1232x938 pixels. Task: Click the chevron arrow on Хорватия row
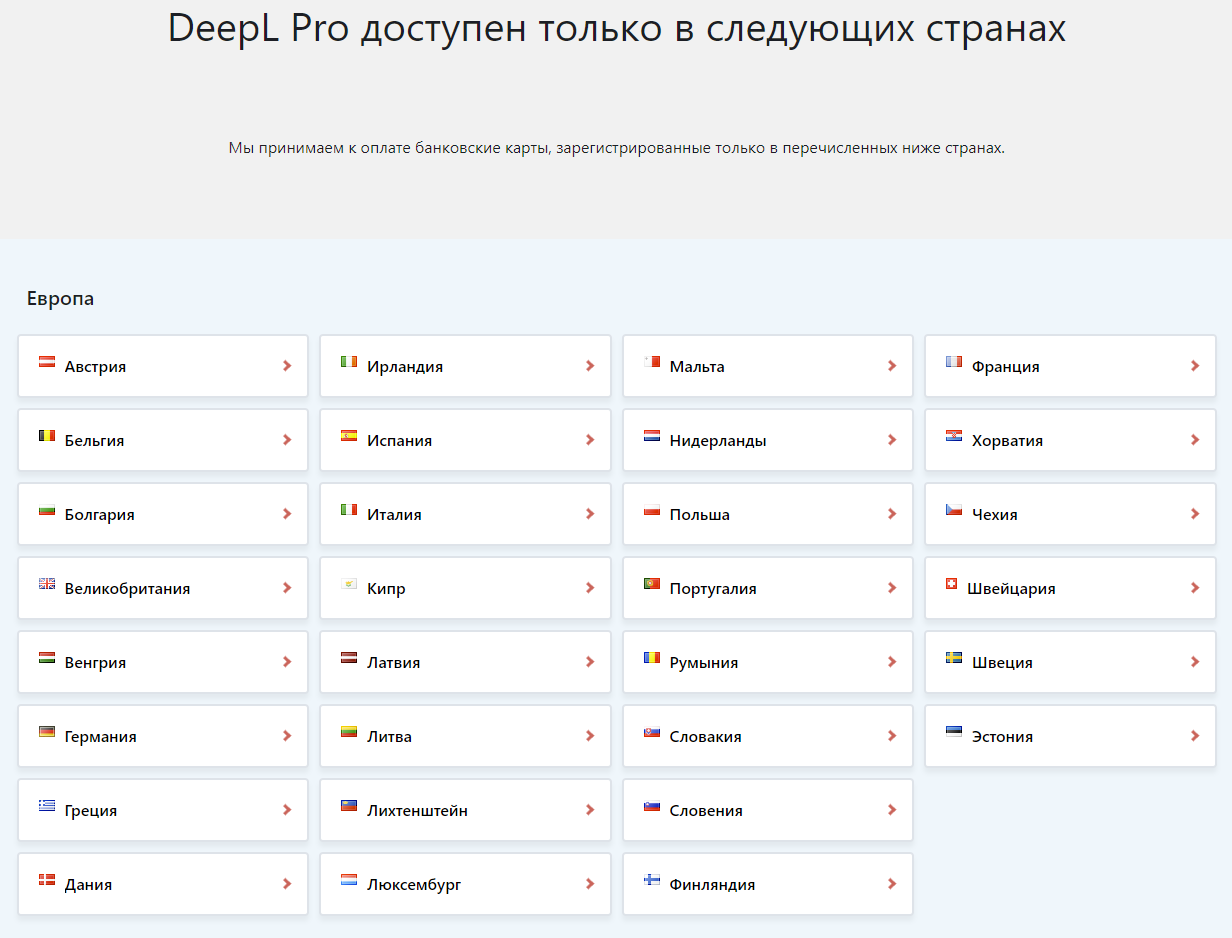point(1195,440)
